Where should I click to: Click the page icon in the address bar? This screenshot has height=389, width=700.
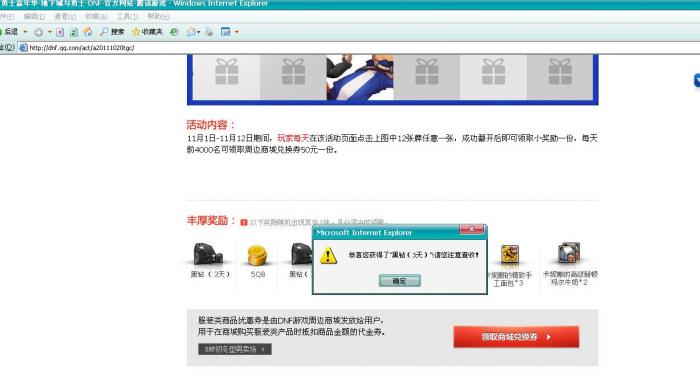23,47
